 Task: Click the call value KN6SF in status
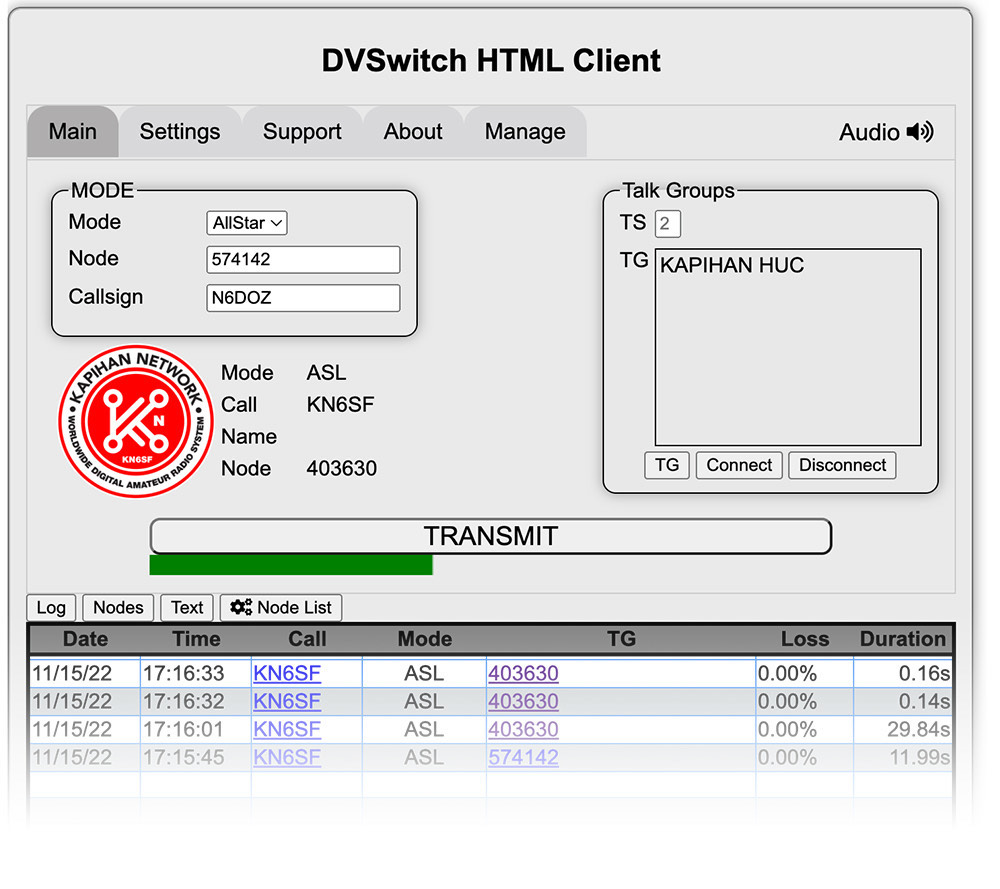pos(341,405)
